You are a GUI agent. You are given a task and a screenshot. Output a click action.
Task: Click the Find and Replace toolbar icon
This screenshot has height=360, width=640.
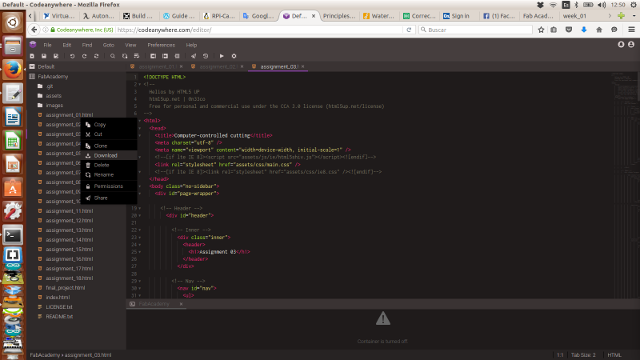click(x=124, y=56)
